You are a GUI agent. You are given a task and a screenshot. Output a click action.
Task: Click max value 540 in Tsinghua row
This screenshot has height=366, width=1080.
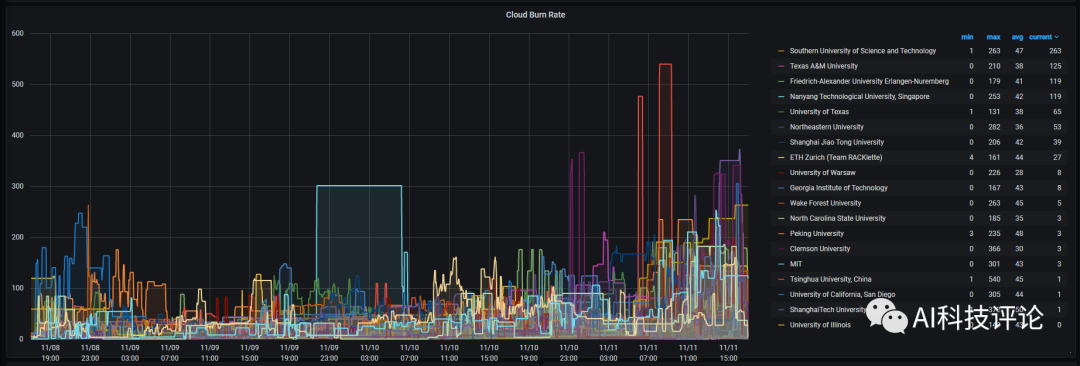pyautogui.click(x=994, y=278)
